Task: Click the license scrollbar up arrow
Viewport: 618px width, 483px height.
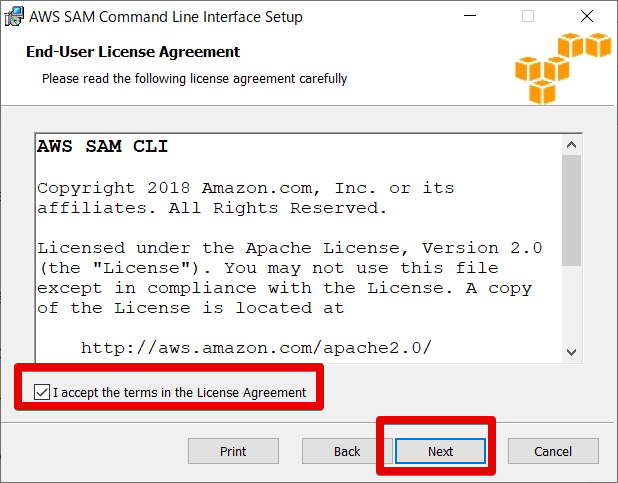Action: pyautogui.click(x=571, y=146)
